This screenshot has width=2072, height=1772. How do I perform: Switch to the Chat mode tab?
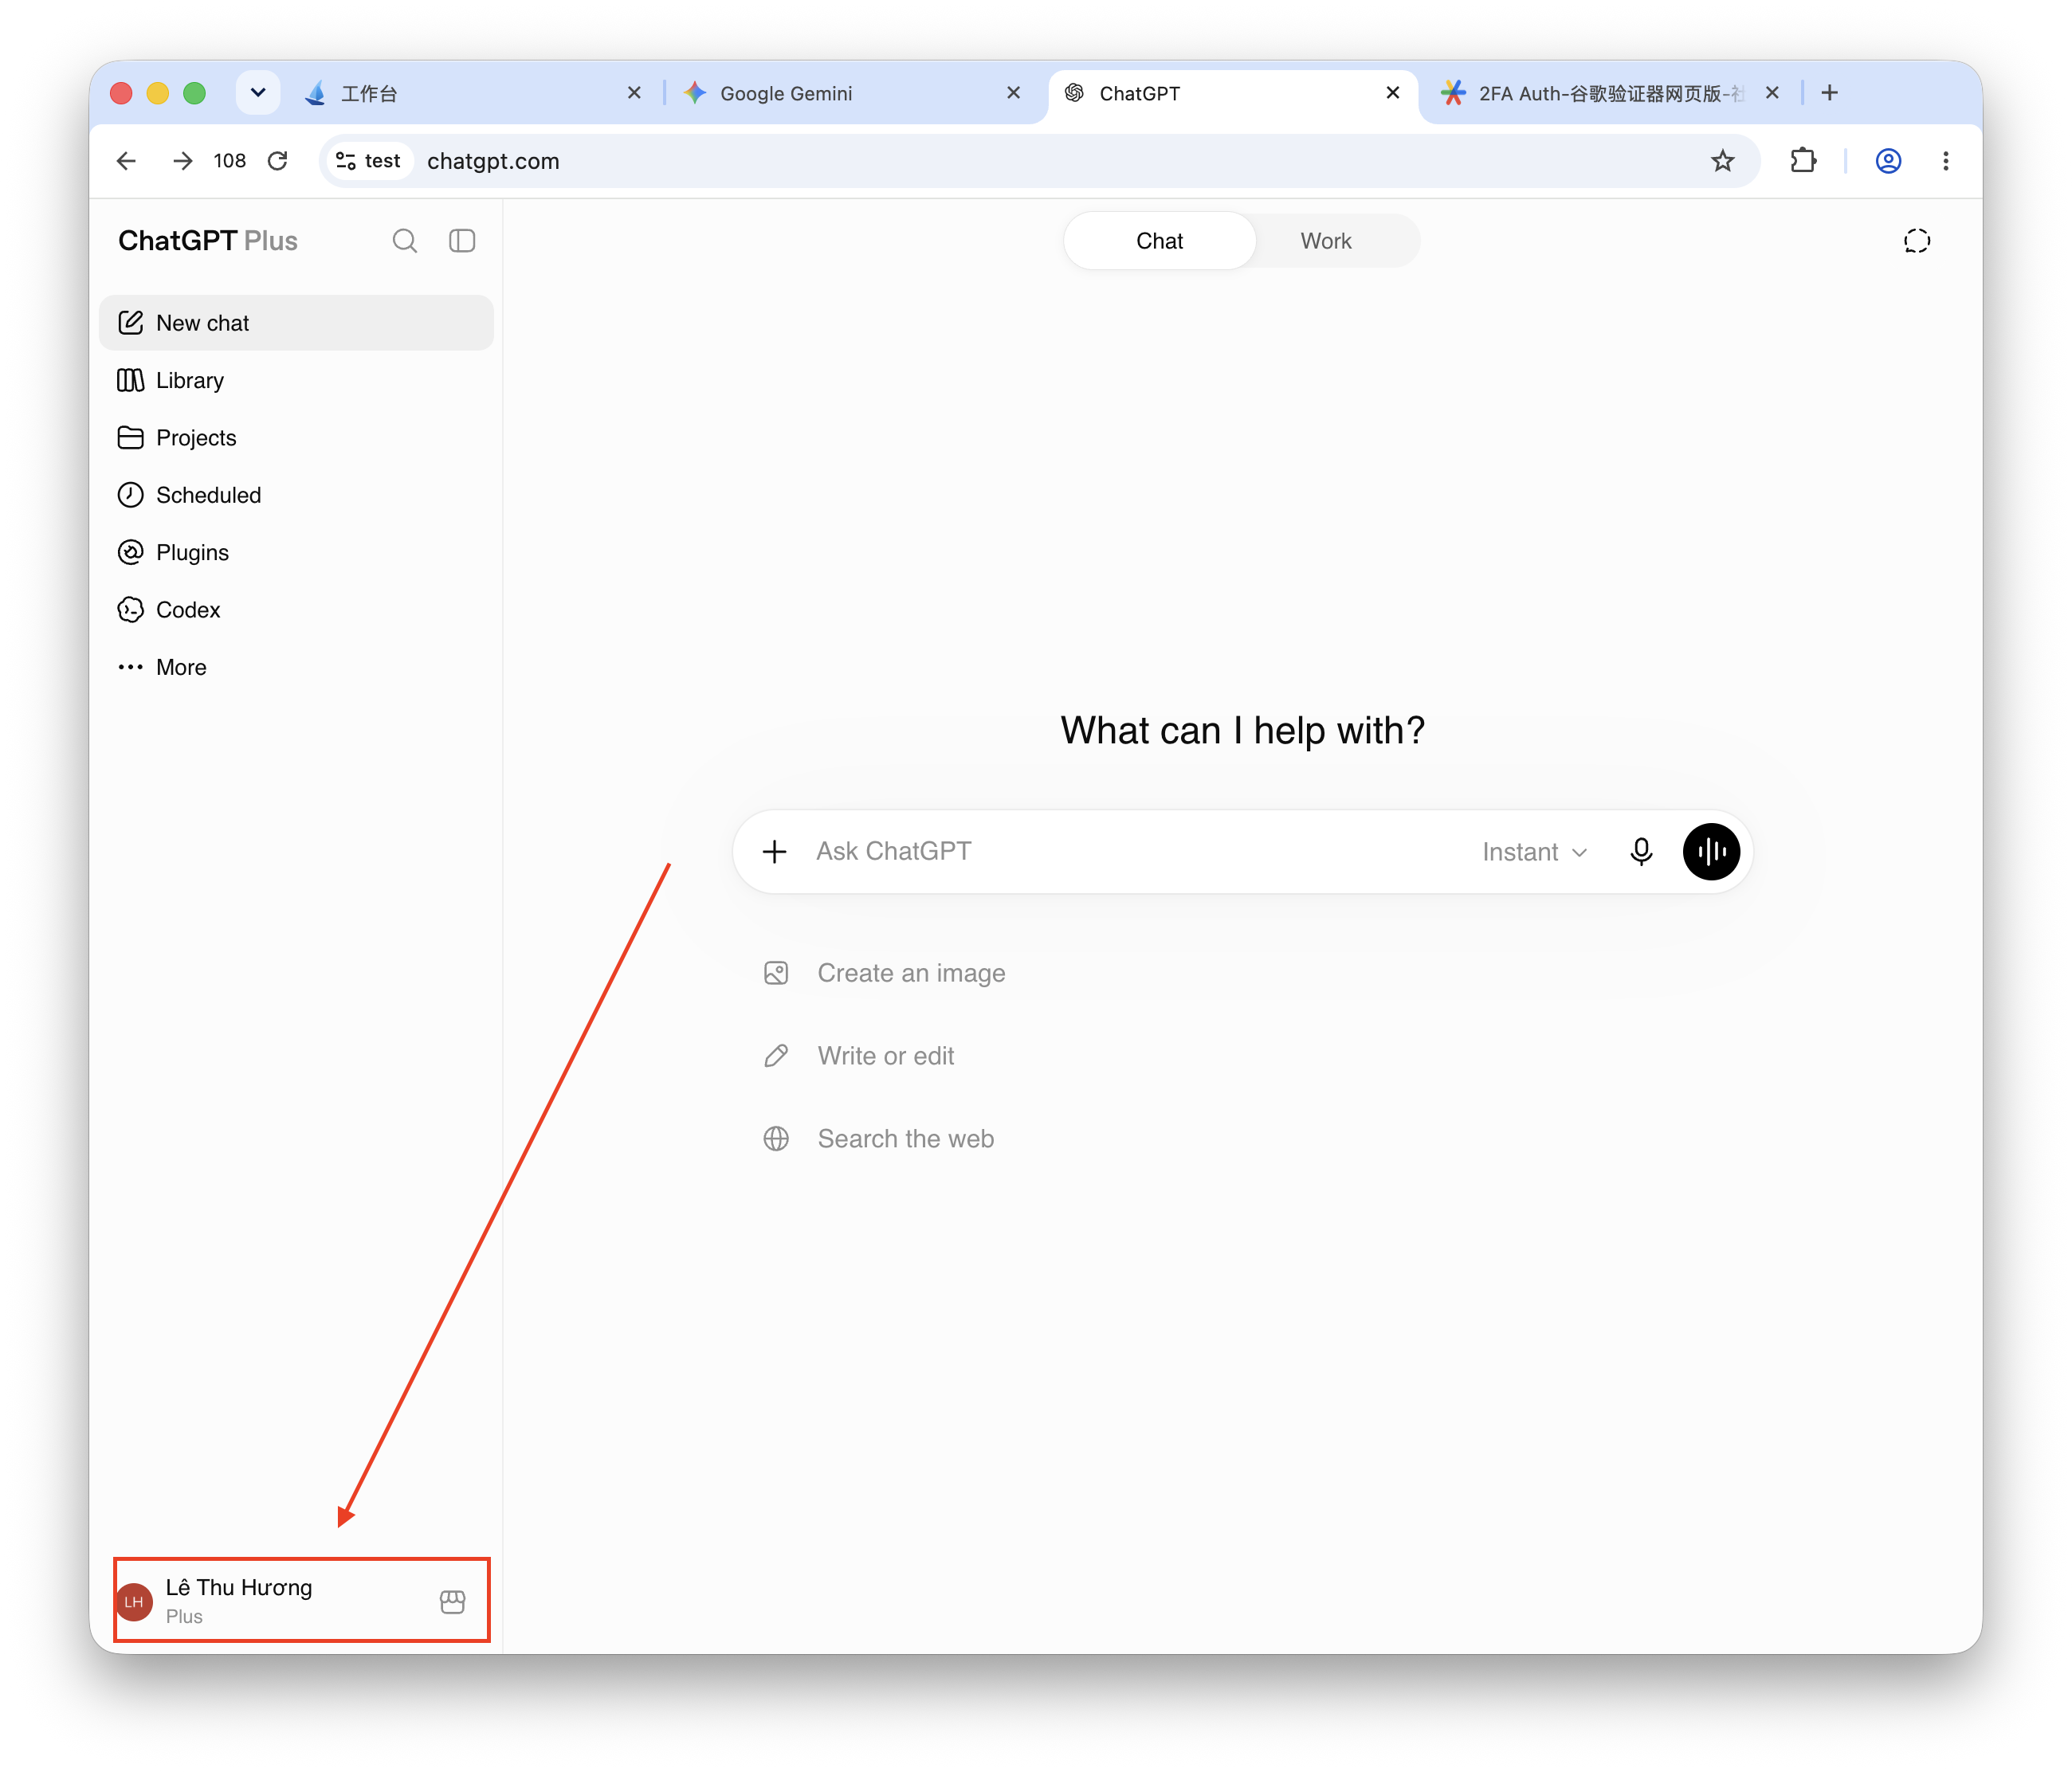click(x=1159, y=241)
